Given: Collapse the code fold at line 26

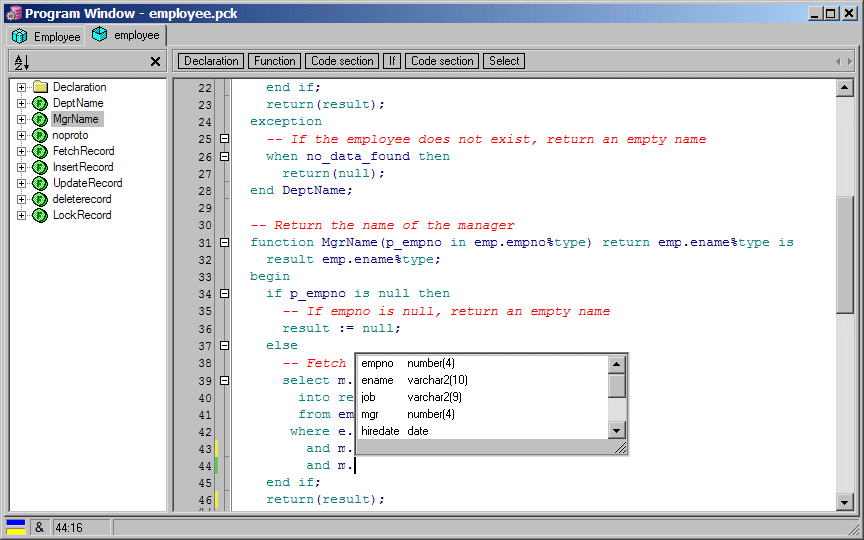Looking at the screenshot, I should [x=224, y=156].
